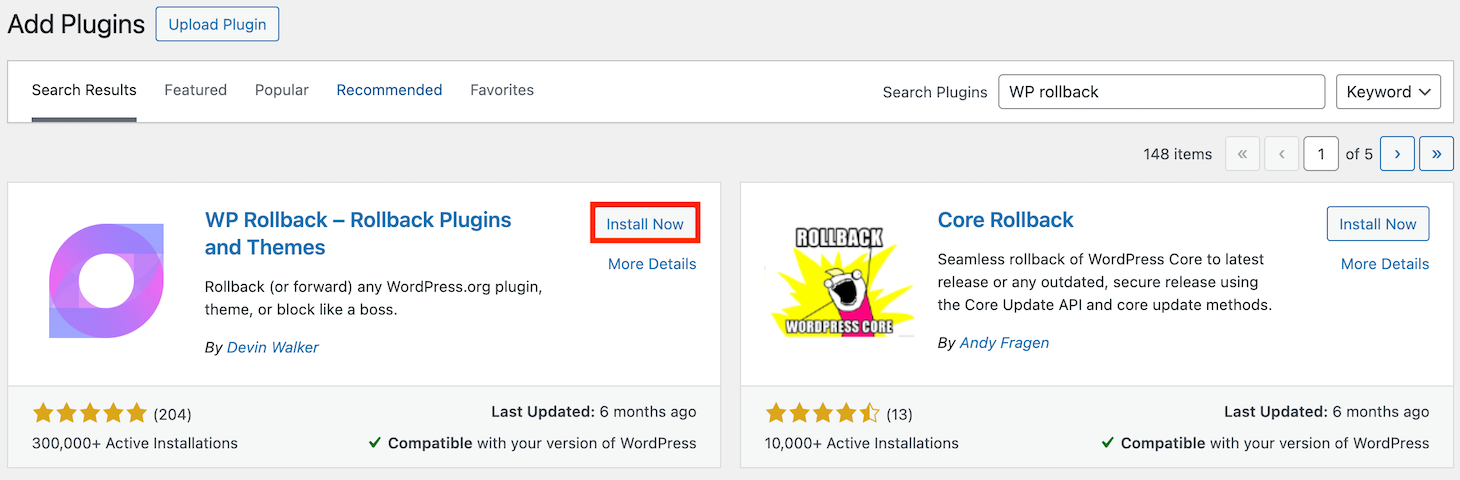This screenshot has width=1460, height=480.
Task: Click Core Rollback star rating
Action: coord(822,413)
